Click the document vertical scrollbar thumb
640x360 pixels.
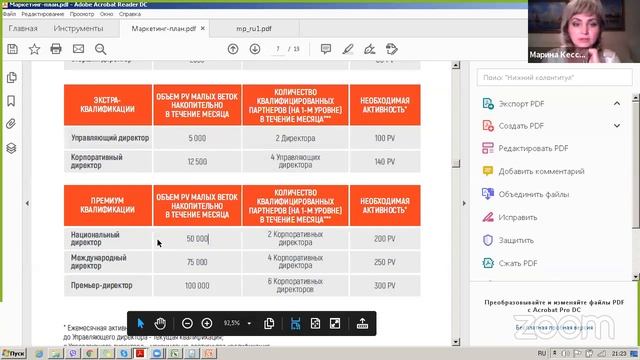(x=456, y=163)
